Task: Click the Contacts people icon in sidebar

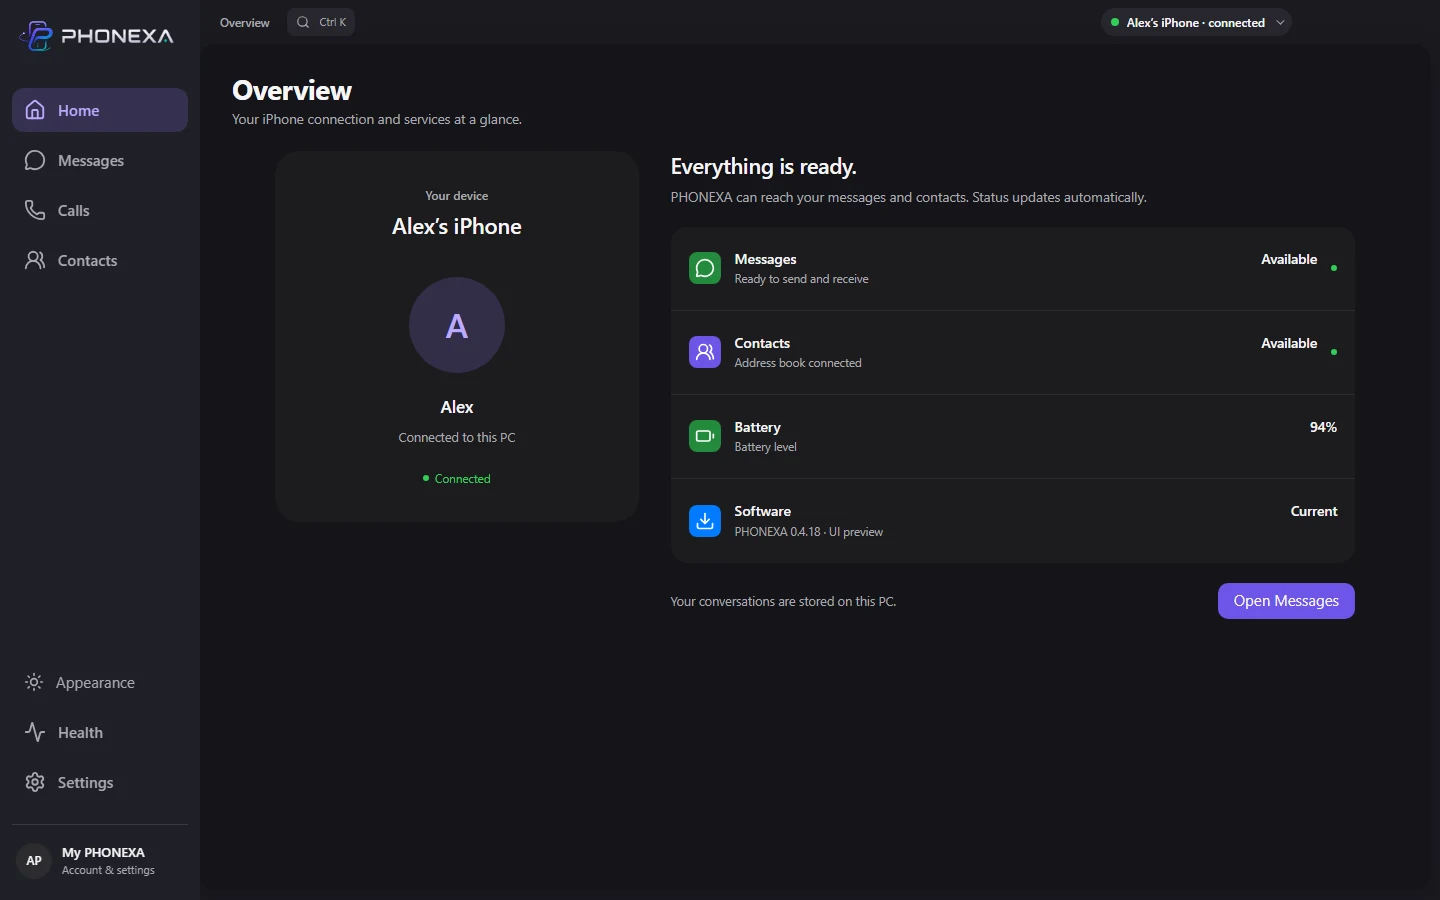Action: point(35,260)
